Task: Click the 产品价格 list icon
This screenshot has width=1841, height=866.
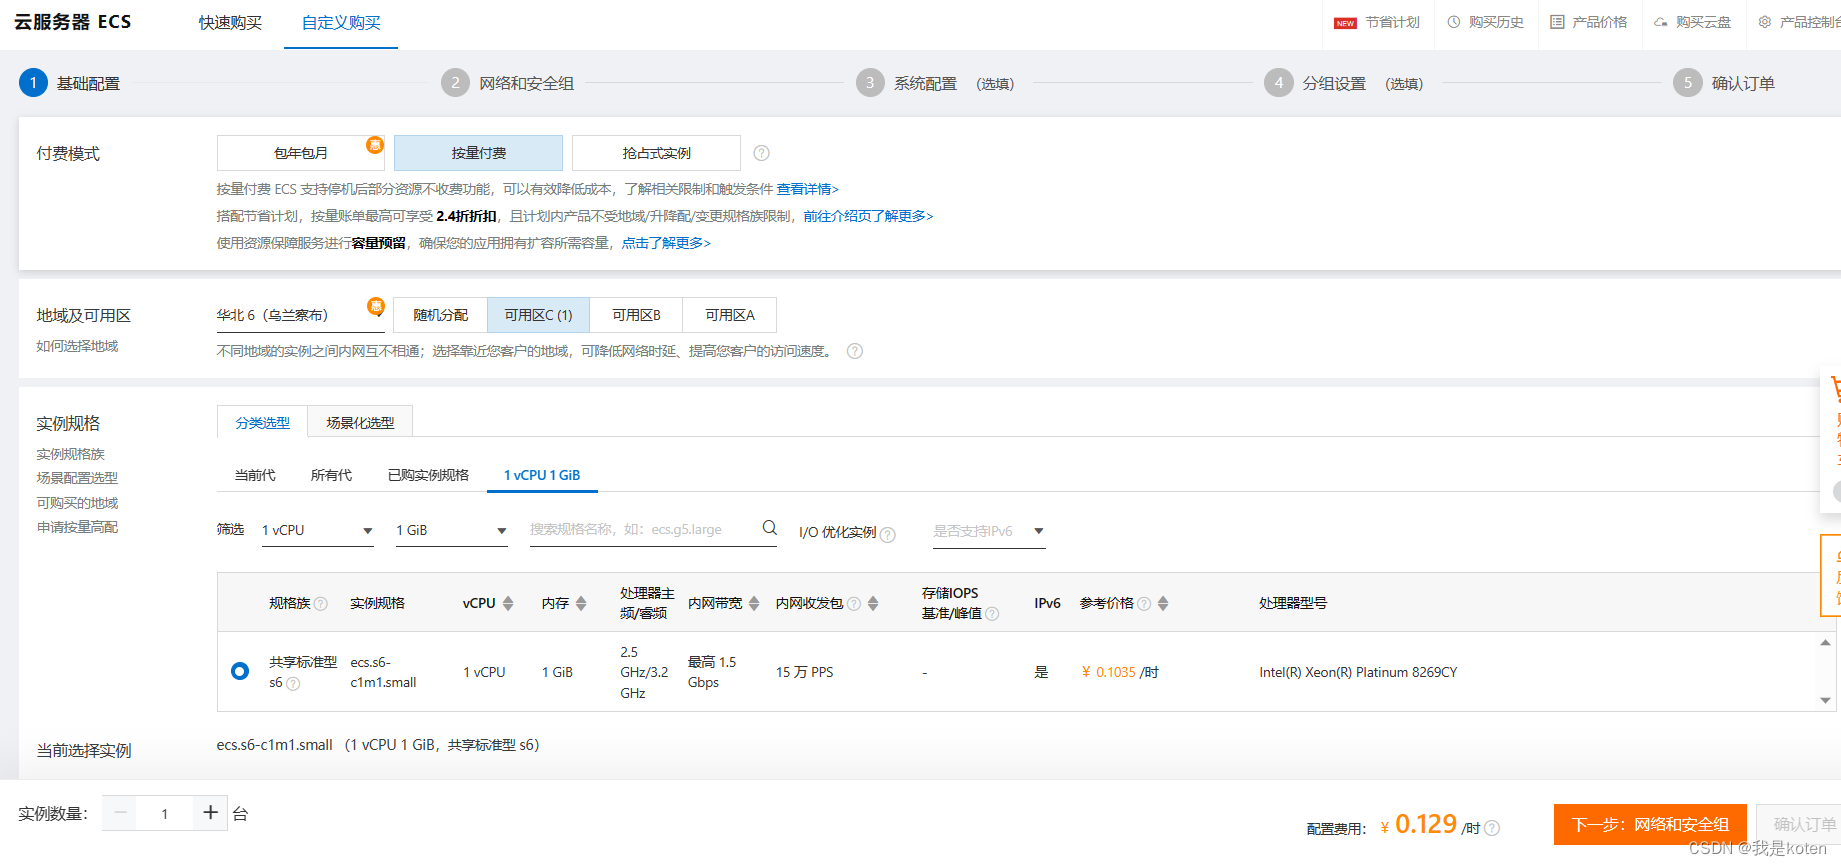Action: tap(1557, 22)
